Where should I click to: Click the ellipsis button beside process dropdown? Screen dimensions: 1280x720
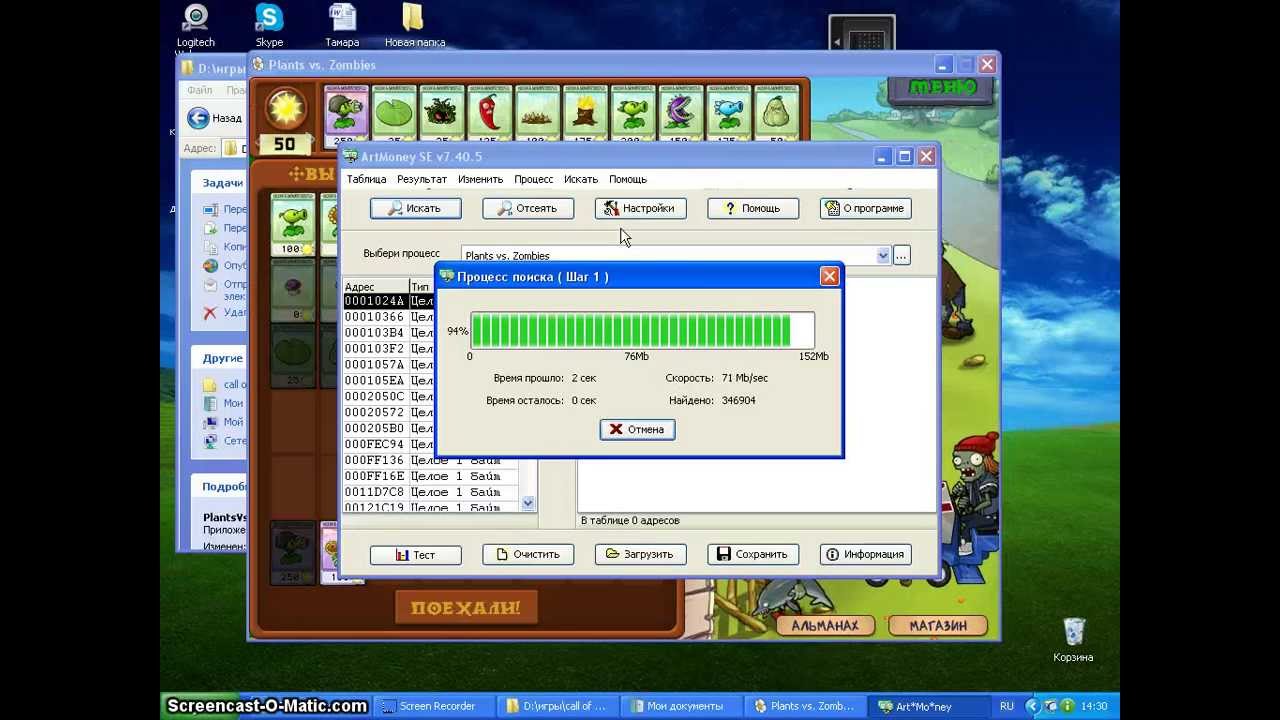click(x=901, y=256)
